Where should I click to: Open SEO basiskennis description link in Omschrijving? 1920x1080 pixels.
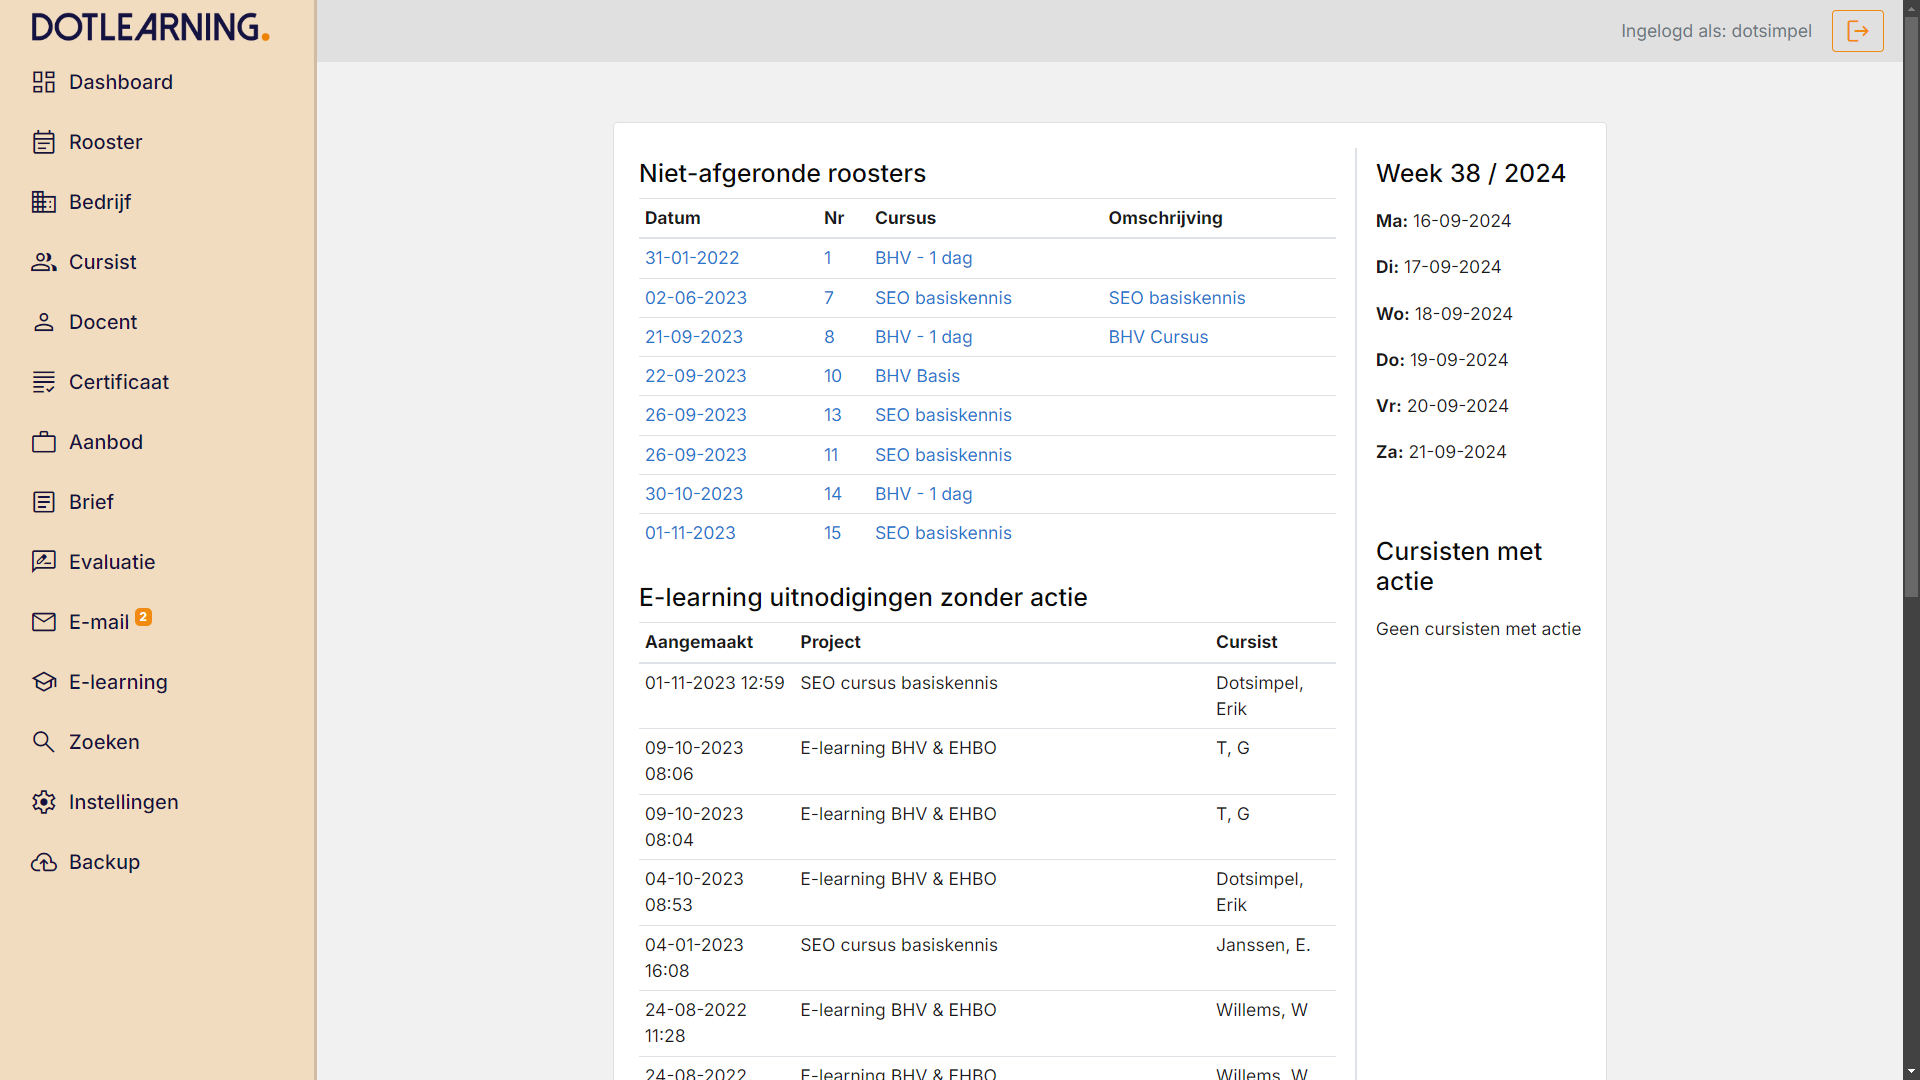tap(1177, 298)
